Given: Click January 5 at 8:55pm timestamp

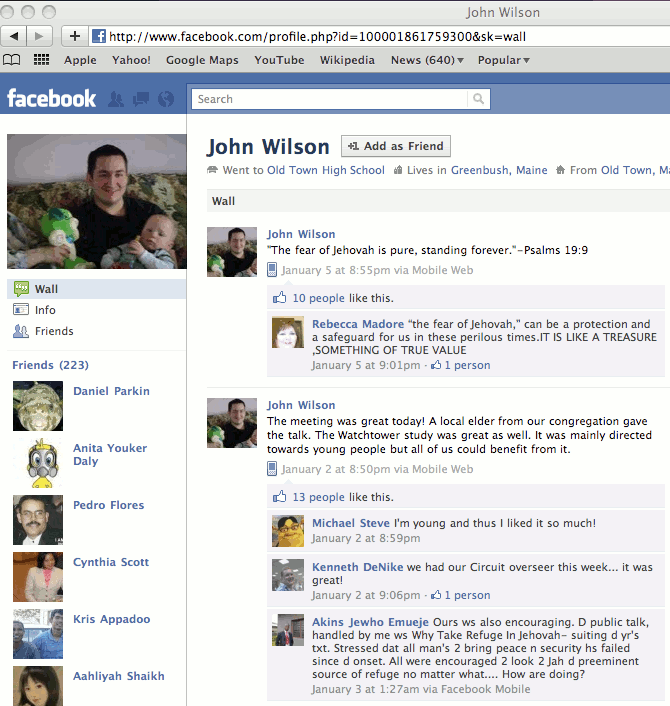Looking at the screenshot, I should click(x=336, y=270).
